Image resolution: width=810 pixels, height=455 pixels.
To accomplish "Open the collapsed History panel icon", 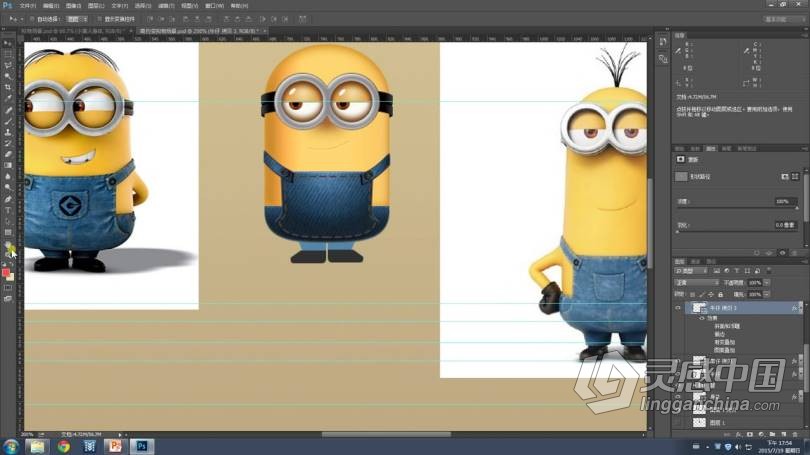I will tap(663, 43).
